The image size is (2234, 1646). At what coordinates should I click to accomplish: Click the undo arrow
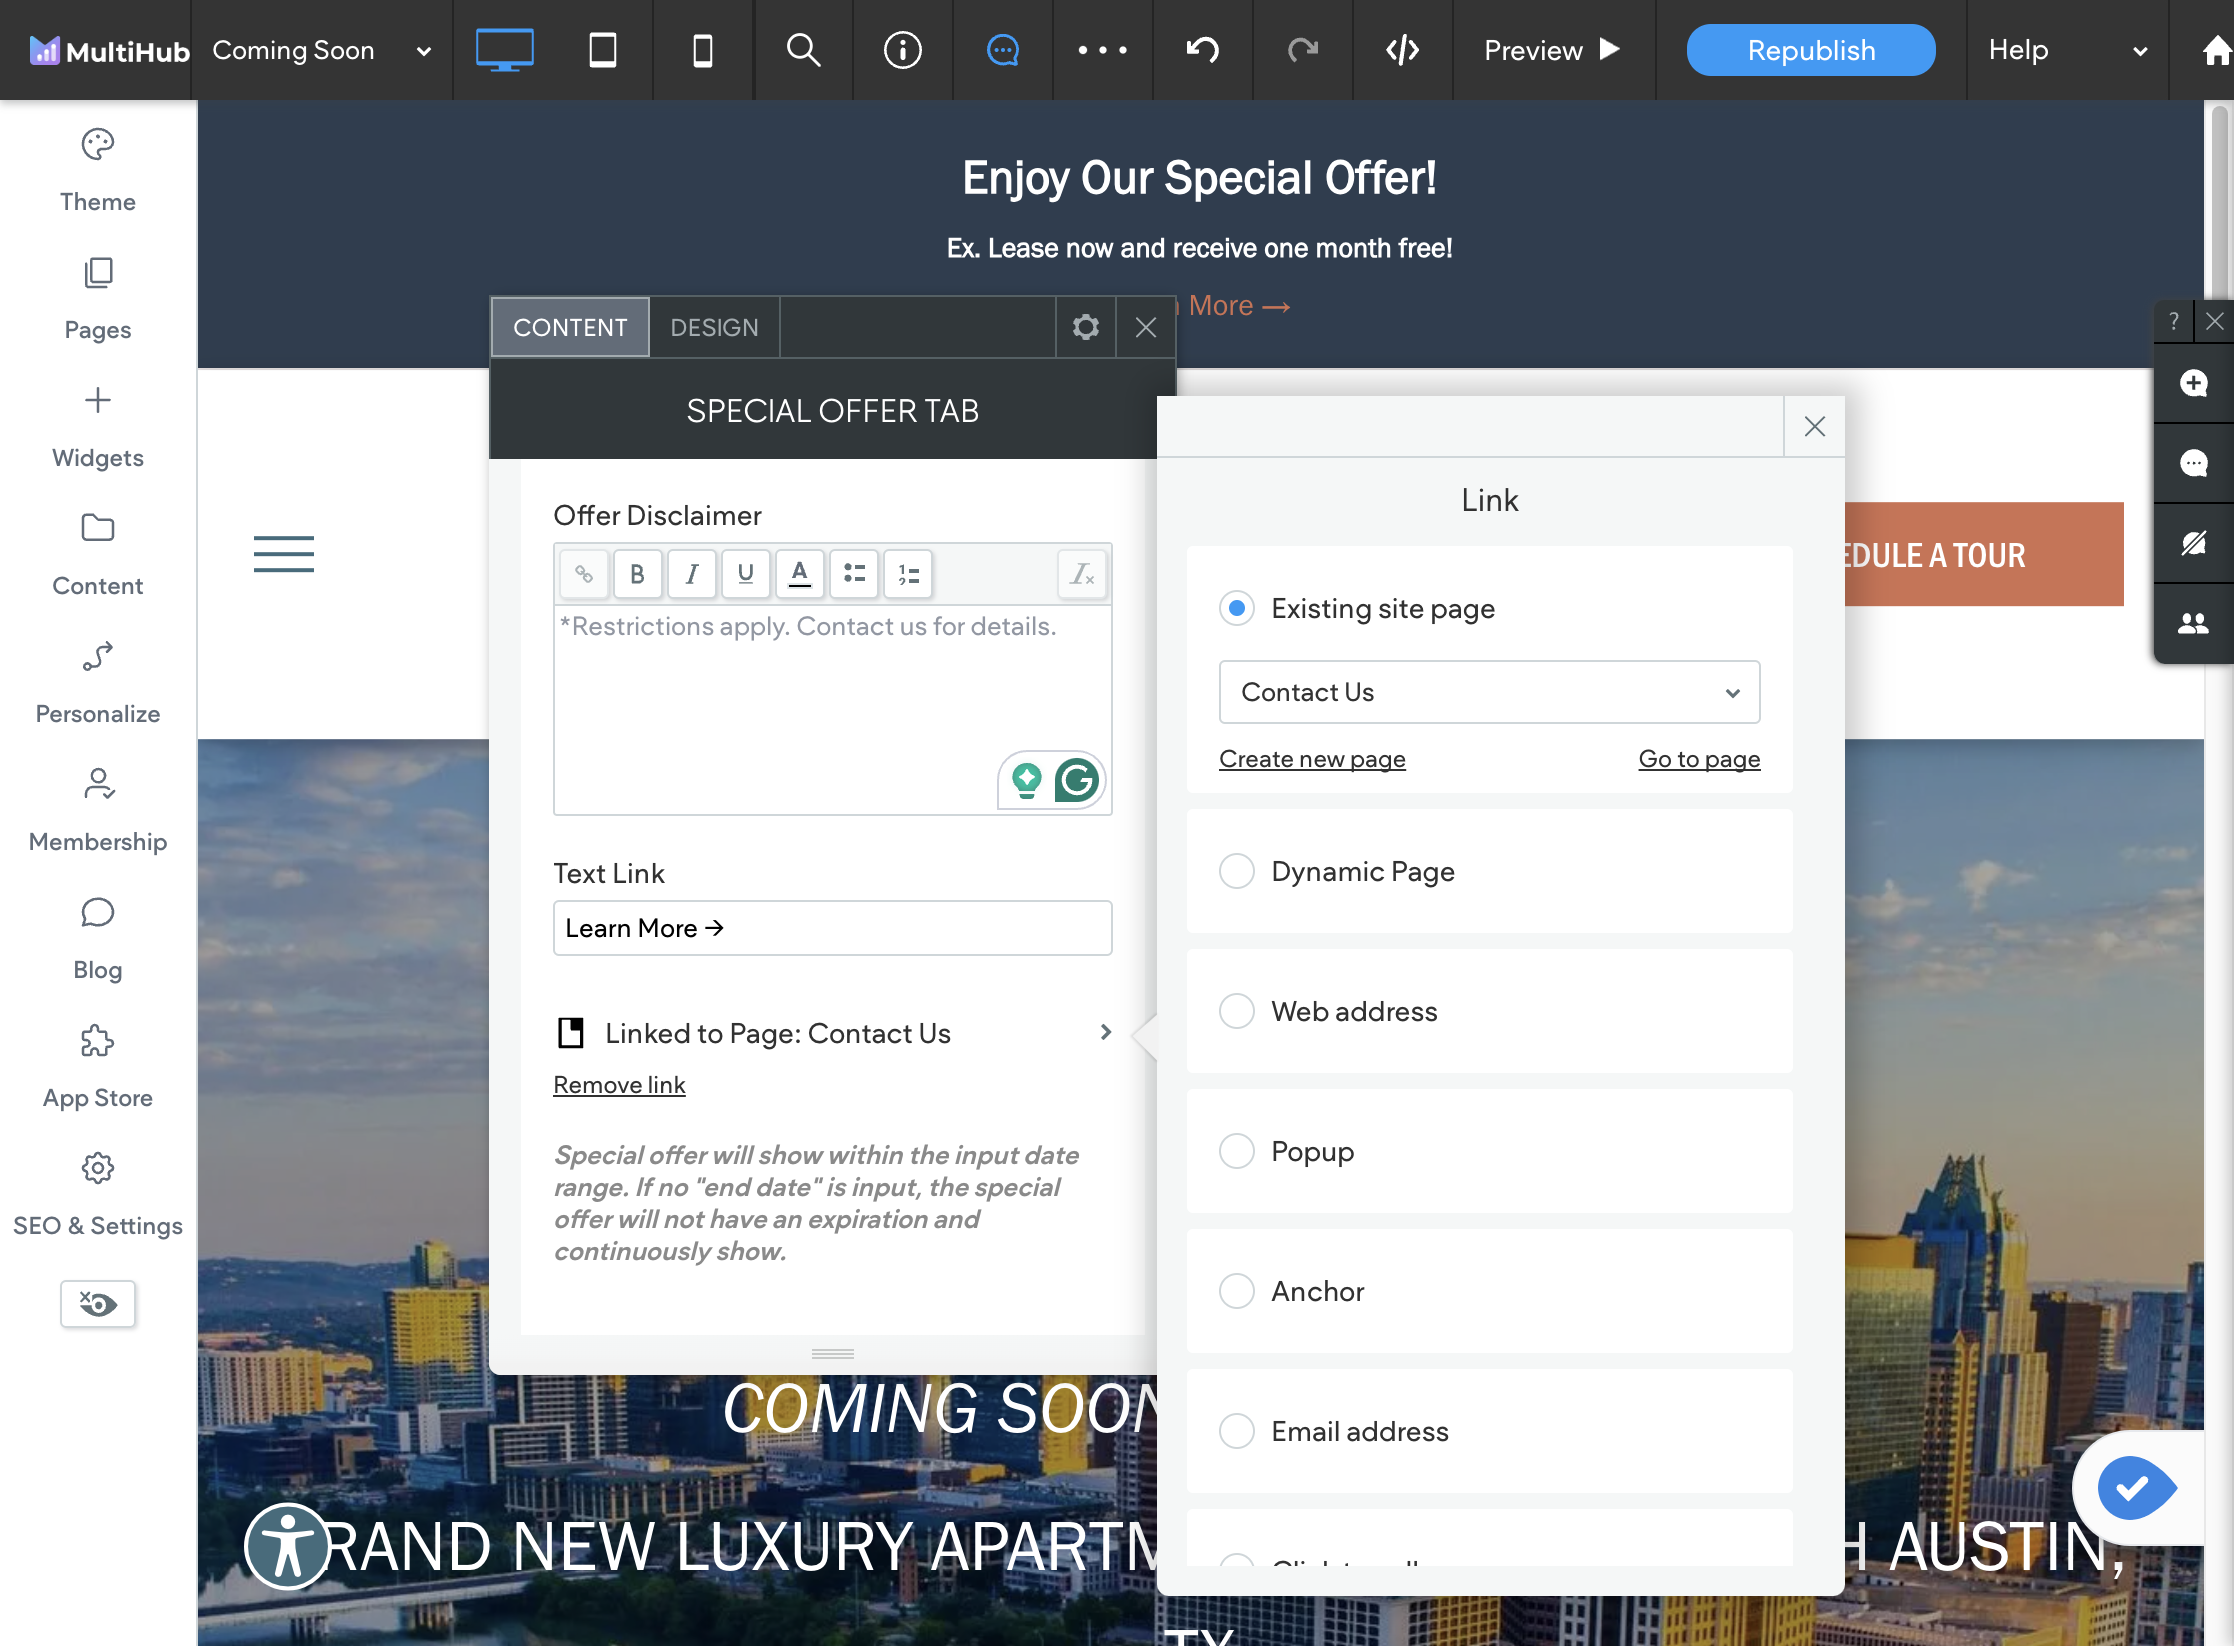point(1203,50)
